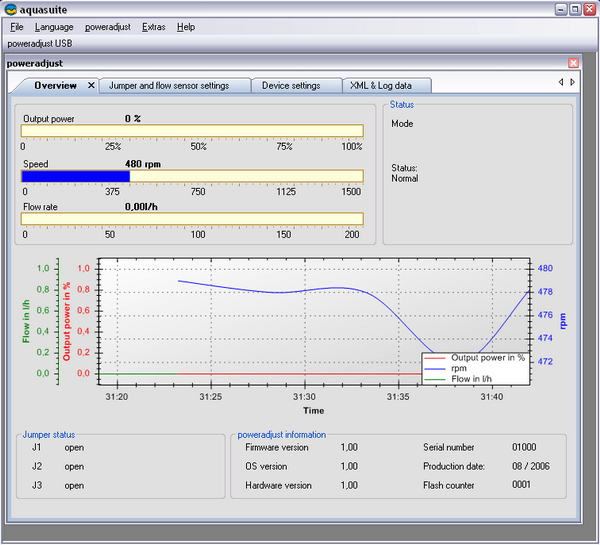Screen dimensions: 600x545
Task: Click the 'OS version' label
Action: tap(266, 467)
